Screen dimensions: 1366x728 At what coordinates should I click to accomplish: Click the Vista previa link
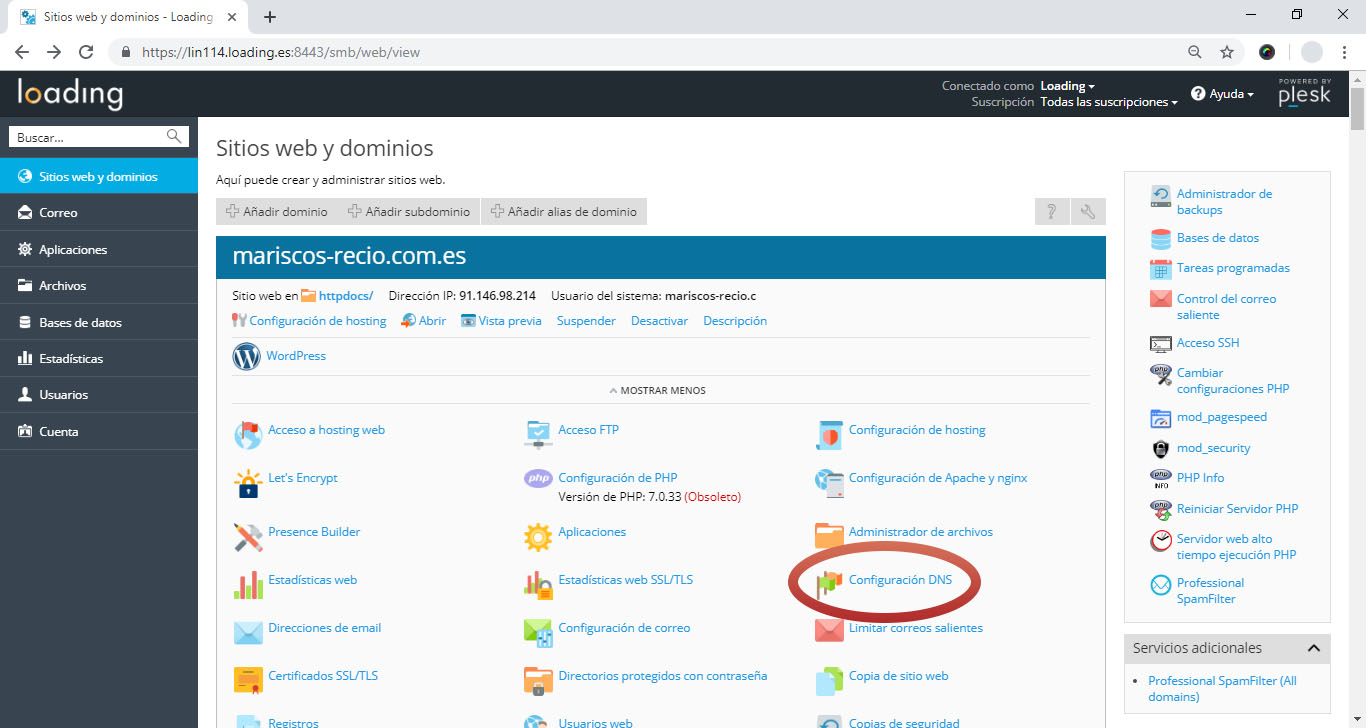coord(510,321)
